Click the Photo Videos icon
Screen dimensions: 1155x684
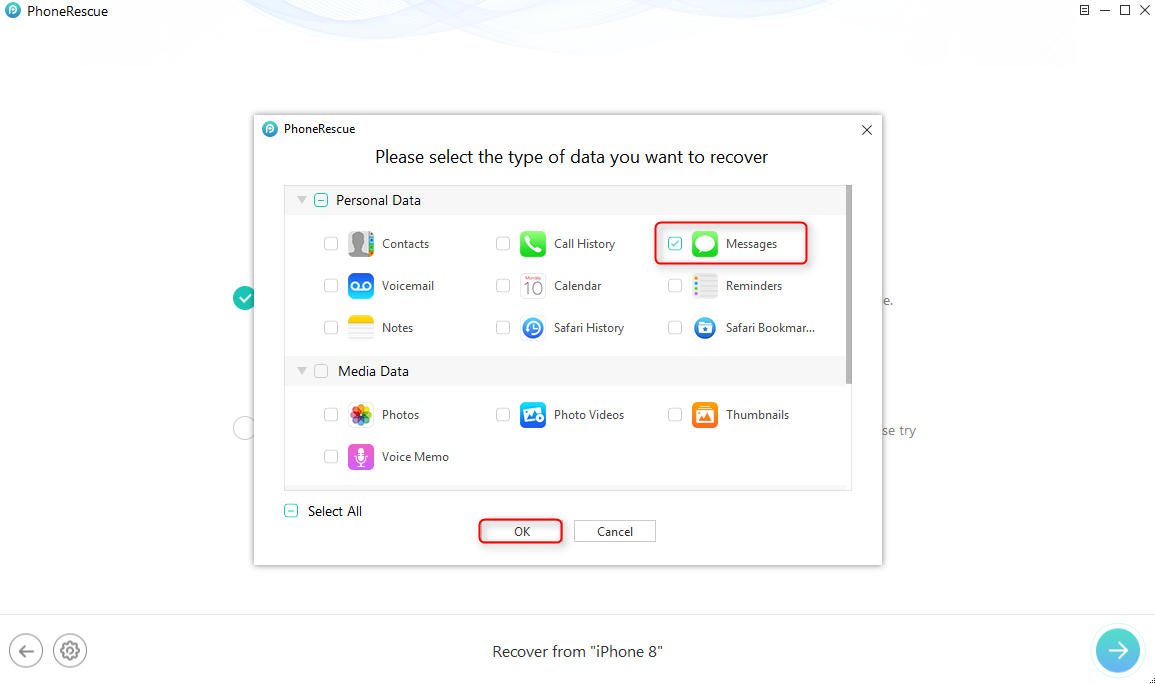533,415
